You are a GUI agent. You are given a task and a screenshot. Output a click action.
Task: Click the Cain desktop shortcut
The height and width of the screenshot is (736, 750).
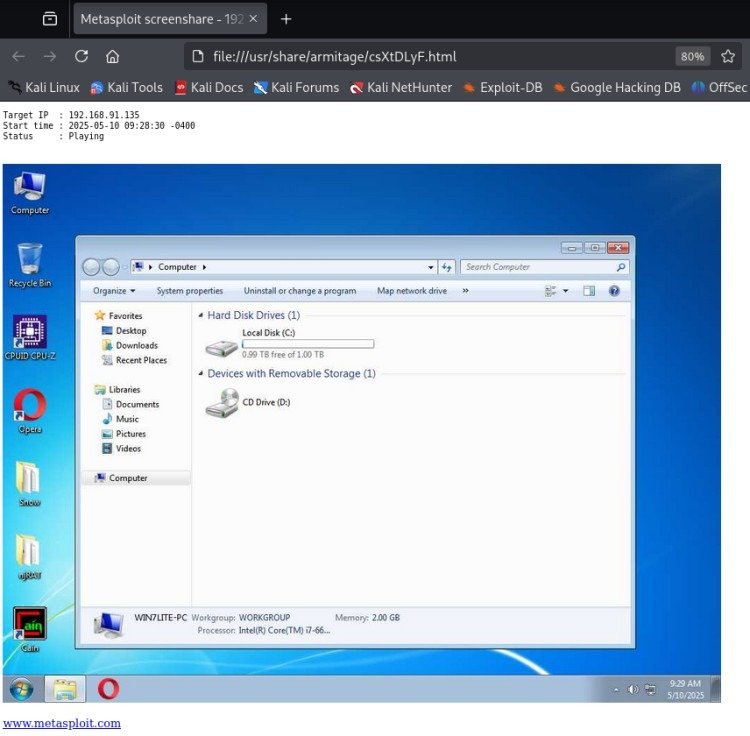[x=30, y=630]
